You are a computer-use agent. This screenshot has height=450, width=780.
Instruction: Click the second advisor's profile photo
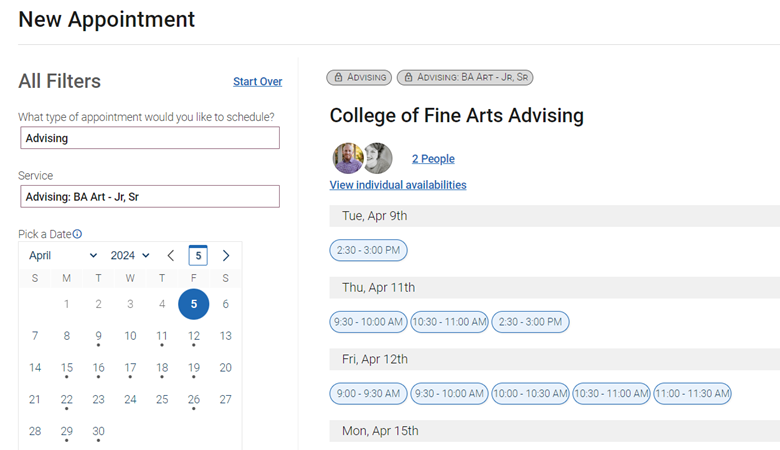[377, 158]
